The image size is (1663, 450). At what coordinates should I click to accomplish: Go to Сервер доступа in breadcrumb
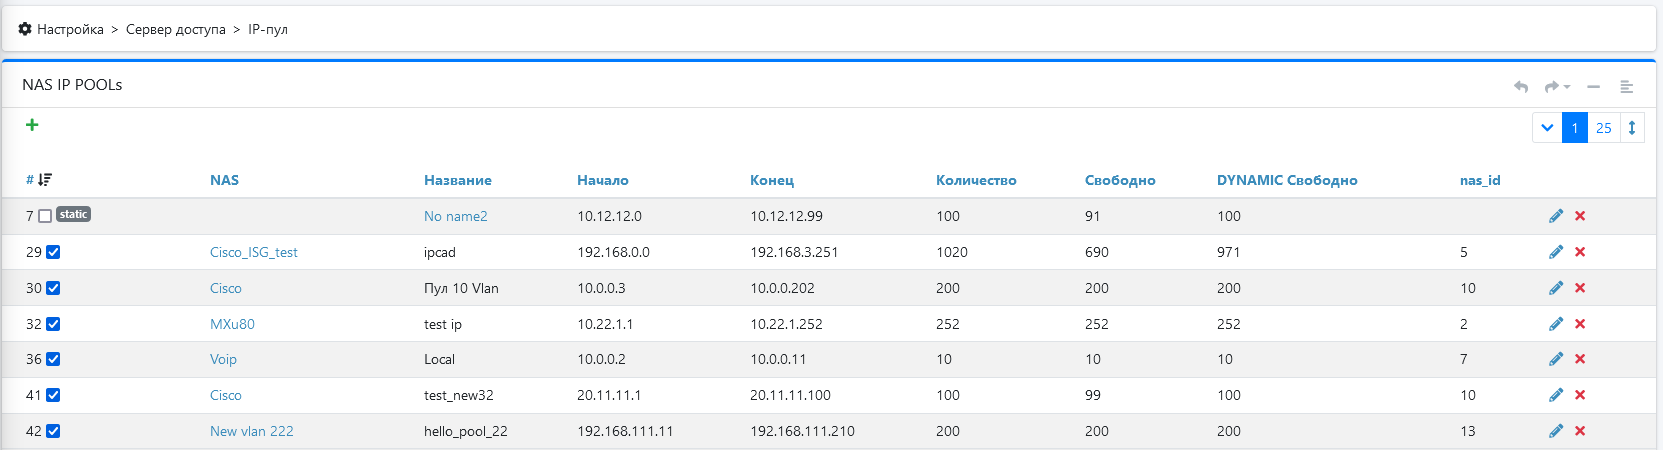point(175,29)
